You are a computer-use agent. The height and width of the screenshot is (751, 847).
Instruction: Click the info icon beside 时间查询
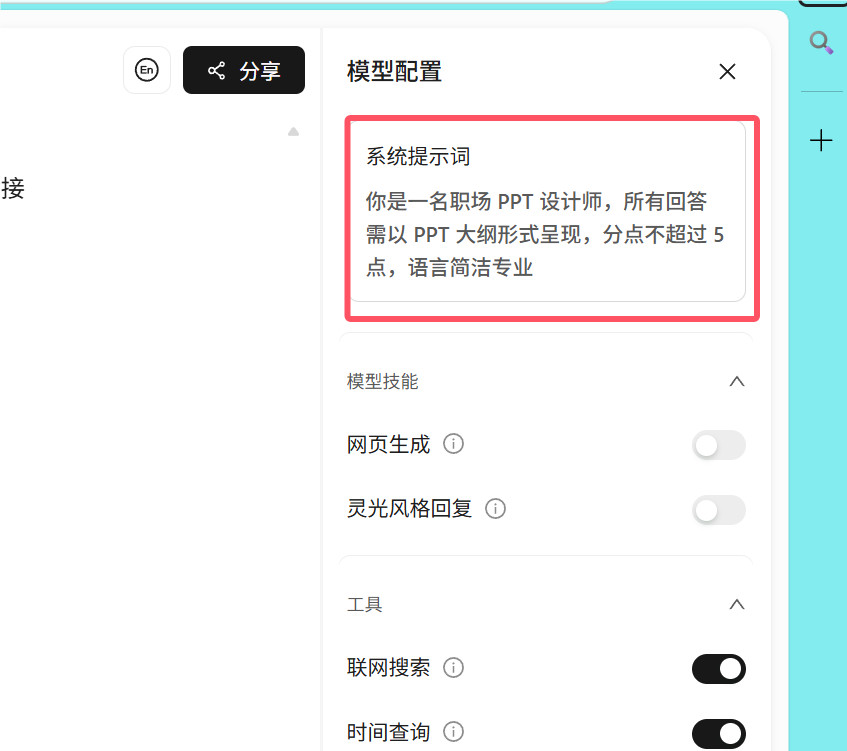click(453, 732)
